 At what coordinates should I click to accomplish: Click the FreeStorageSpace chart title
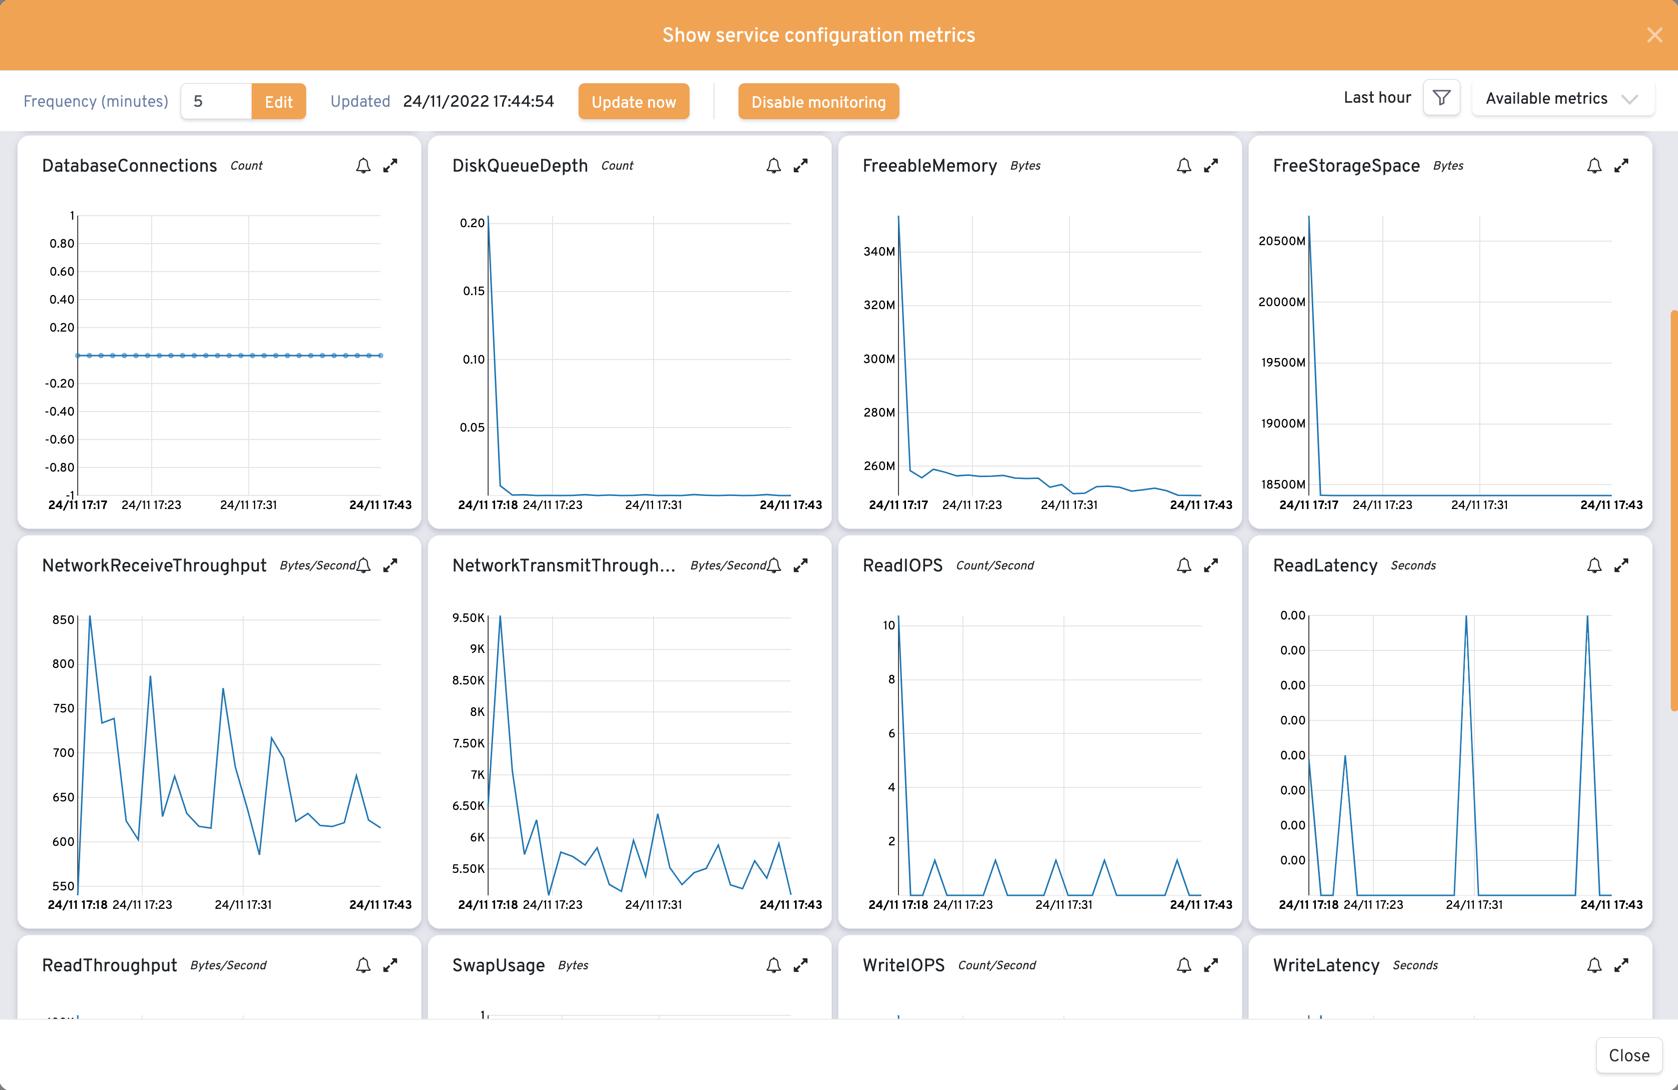point(1346,166)
